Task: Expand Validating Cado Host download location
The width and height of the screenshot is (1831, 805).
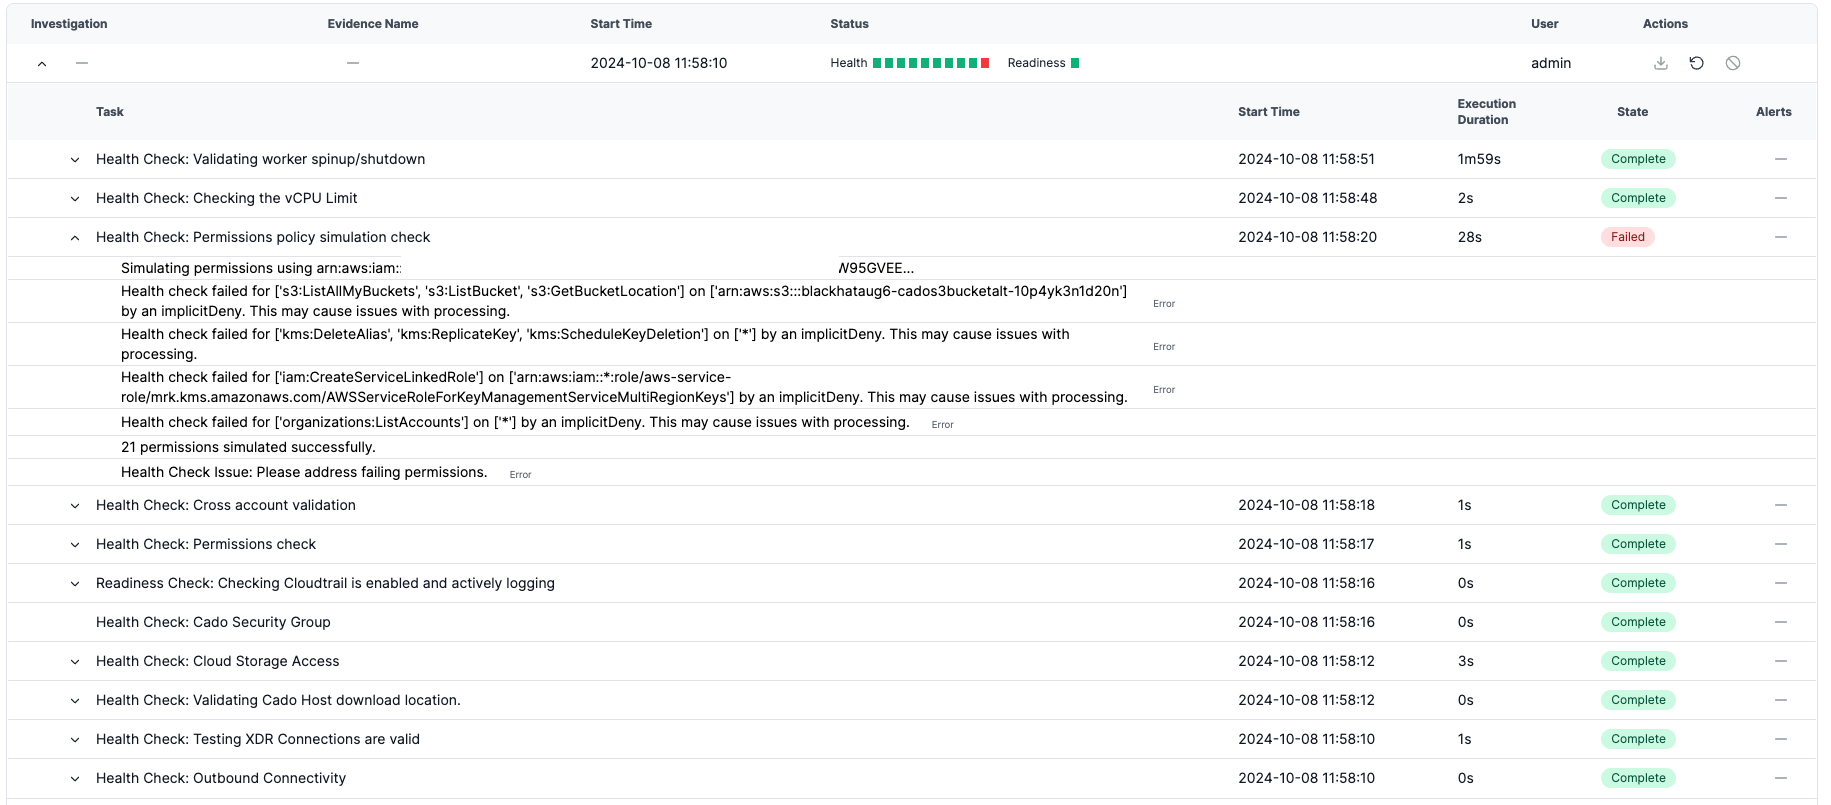Action: [75, 700]
